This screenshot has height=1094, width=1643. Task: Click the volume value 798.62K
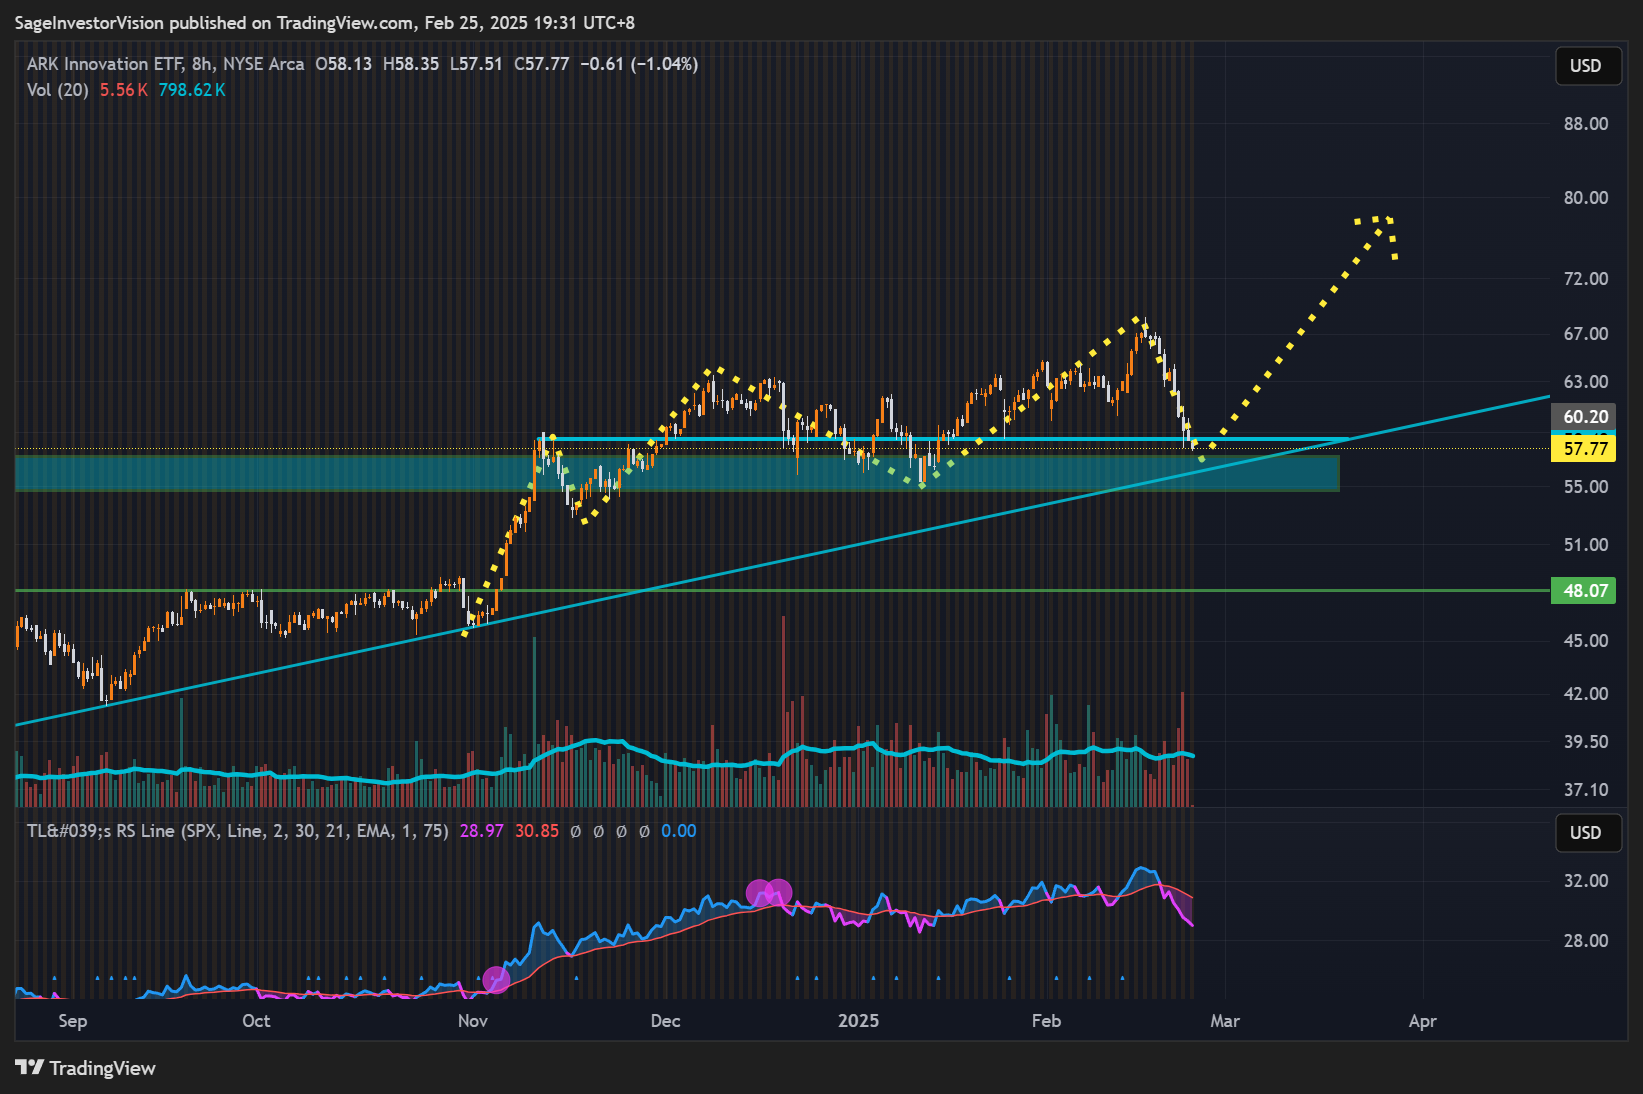[192, 90]
